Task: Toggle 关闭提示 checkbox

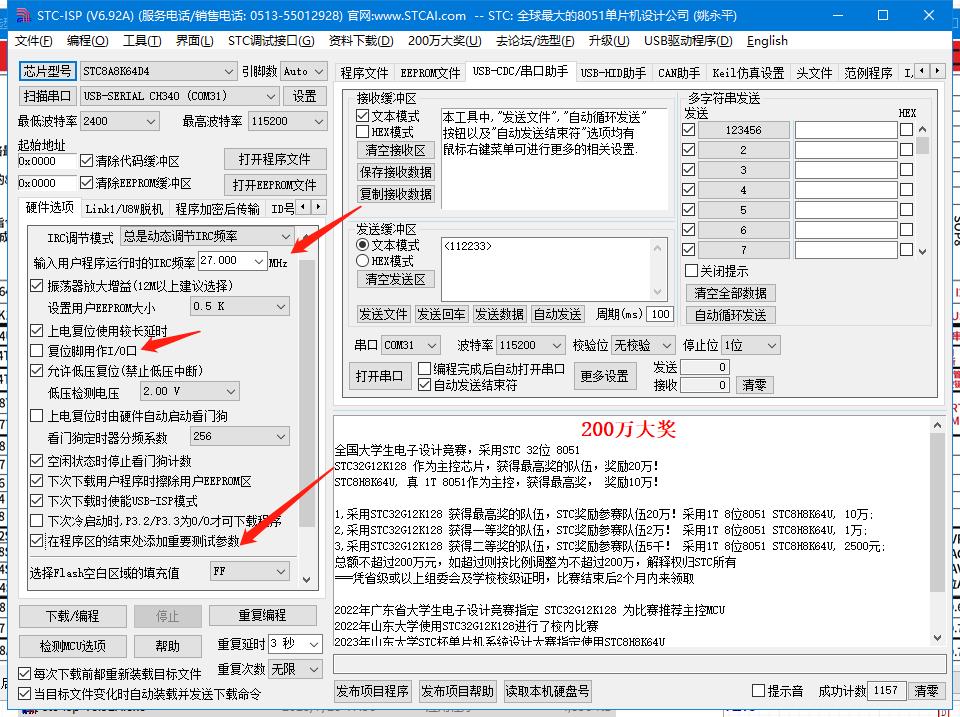Action: (x=691, y=271)
